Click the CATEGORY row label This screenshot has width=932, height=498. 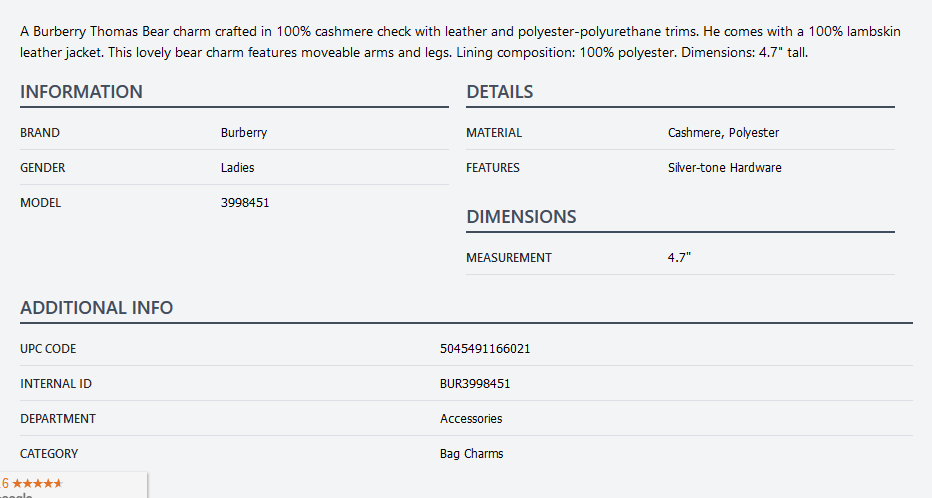point(49,454)
